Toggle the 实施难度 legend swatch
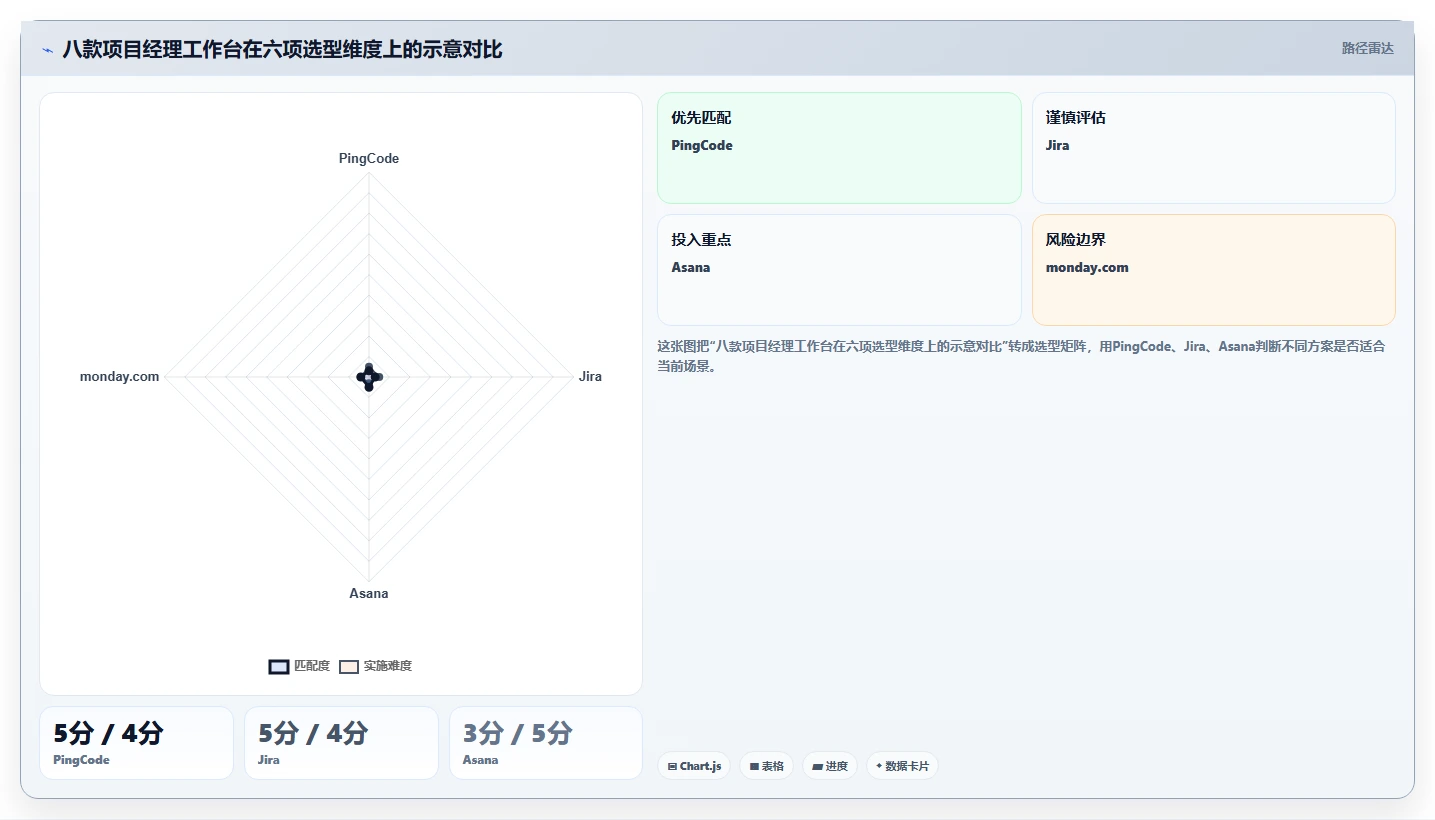 pos(349,667)
